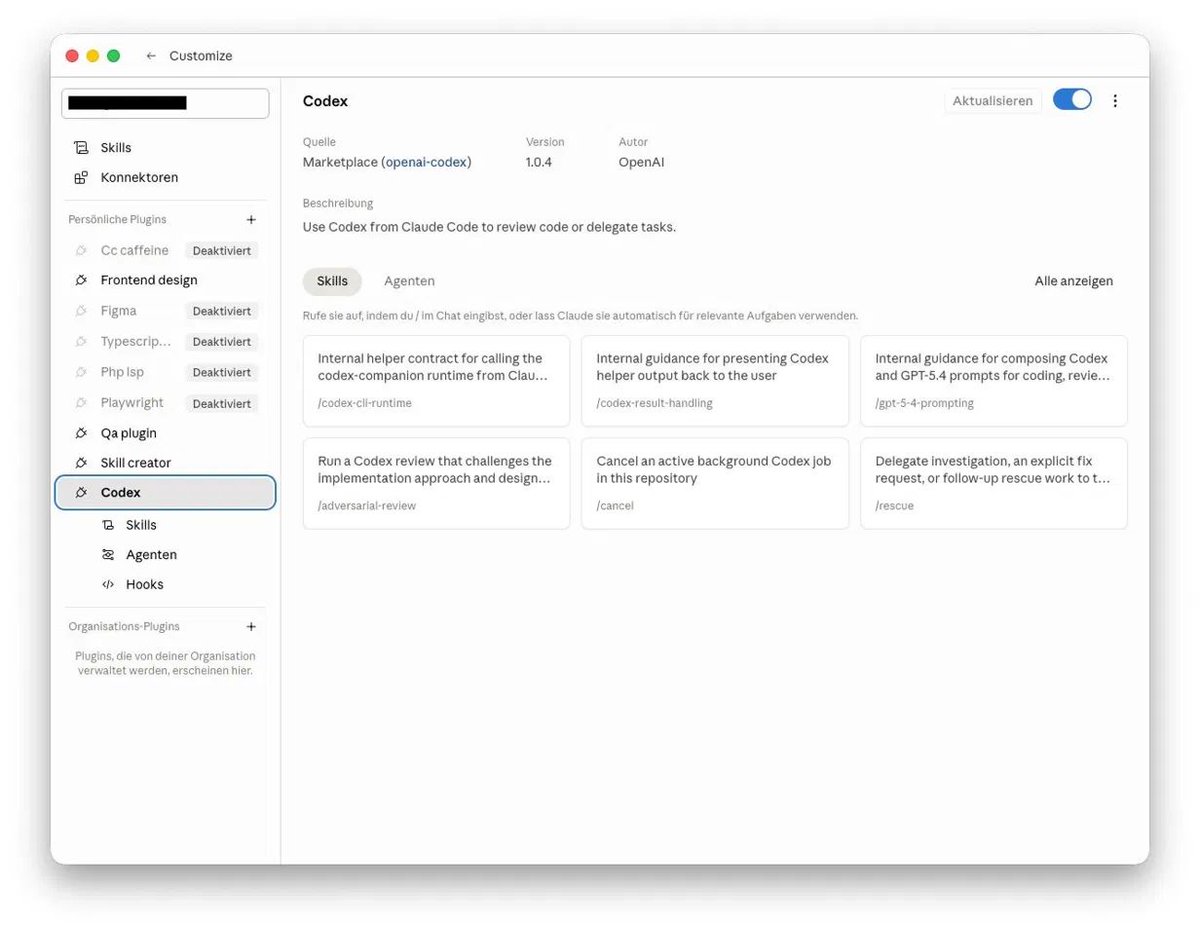Click the plug icon beside Qa plugin

click(x=81, y=433)
